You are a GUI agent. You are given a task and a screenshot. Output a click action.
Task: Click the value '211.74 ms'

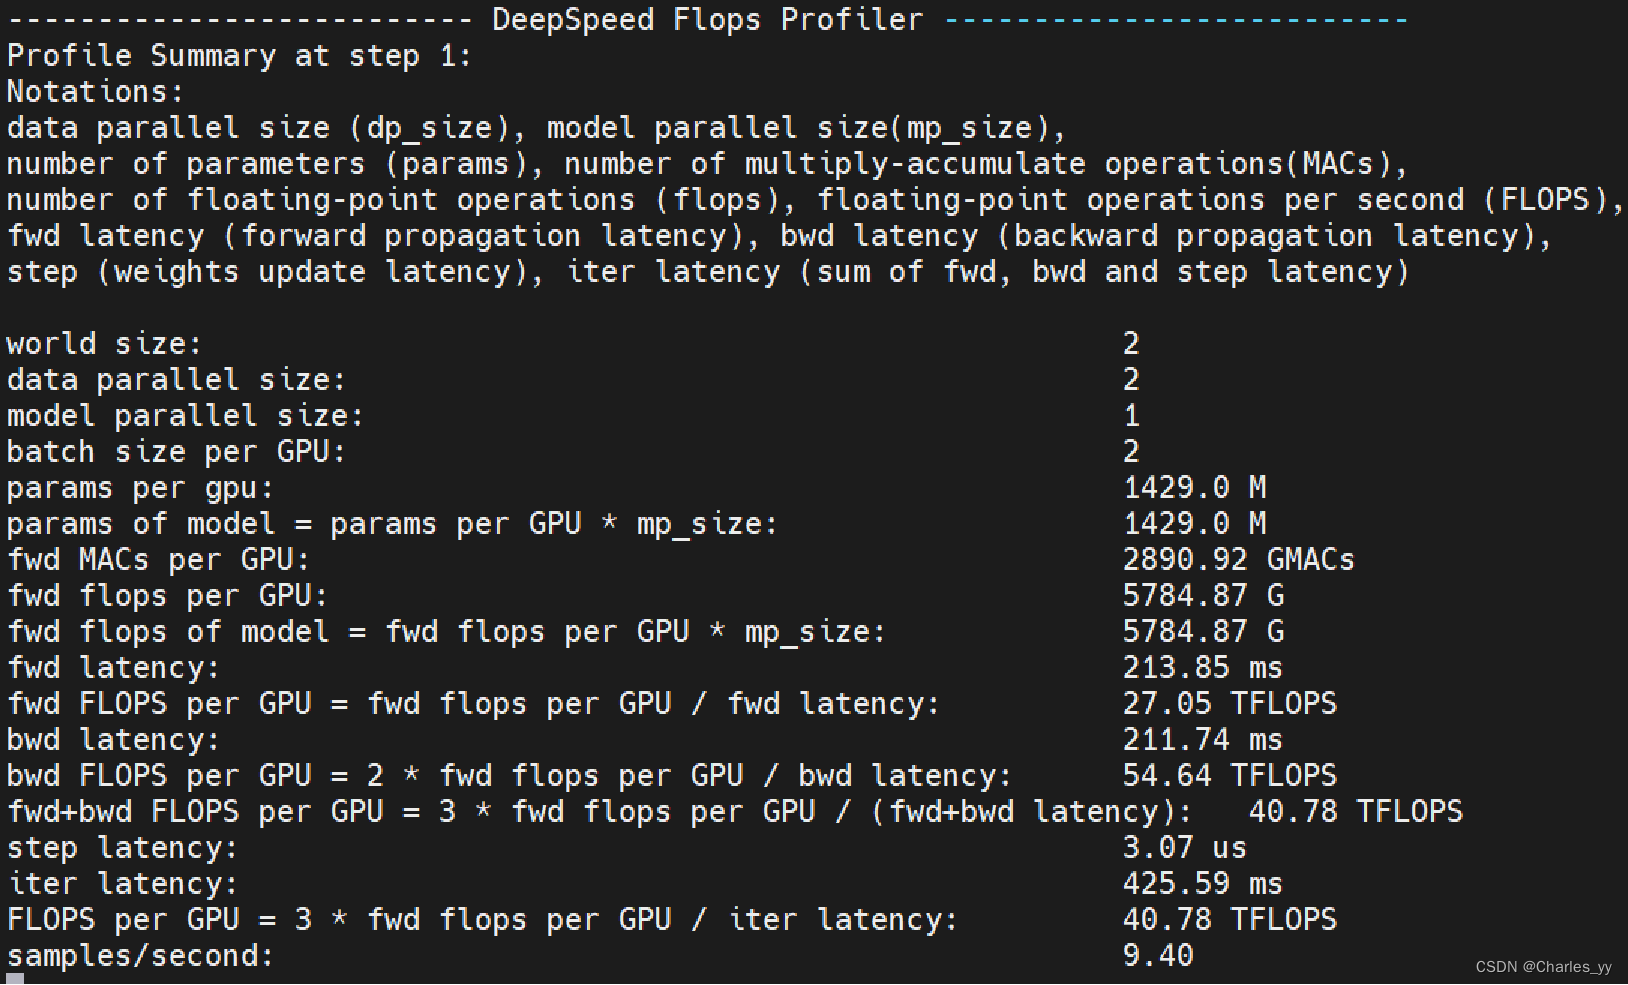[x=1203, y=740]
